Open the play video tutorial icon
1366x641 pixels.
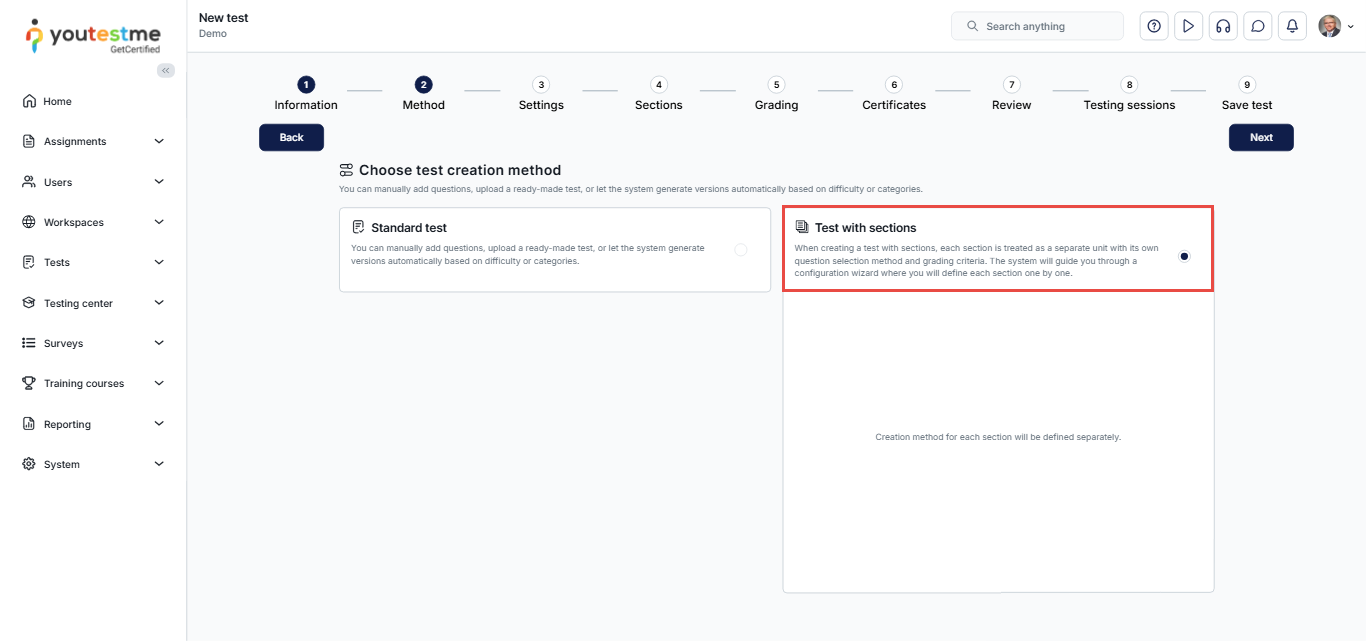(x=1188, y=26)
